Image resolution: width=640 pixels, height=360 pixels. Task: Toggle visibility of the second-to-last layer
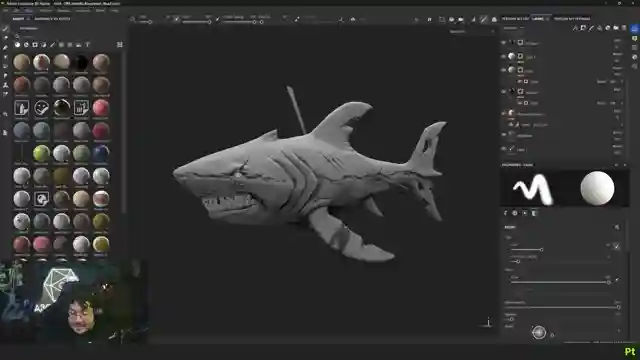click(x=503, y=135)
